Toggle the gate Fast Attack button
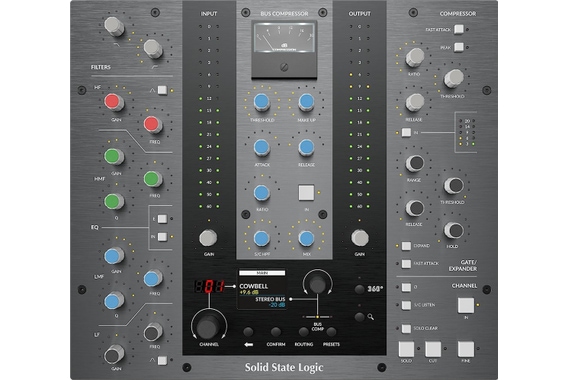 coord(406,264)
